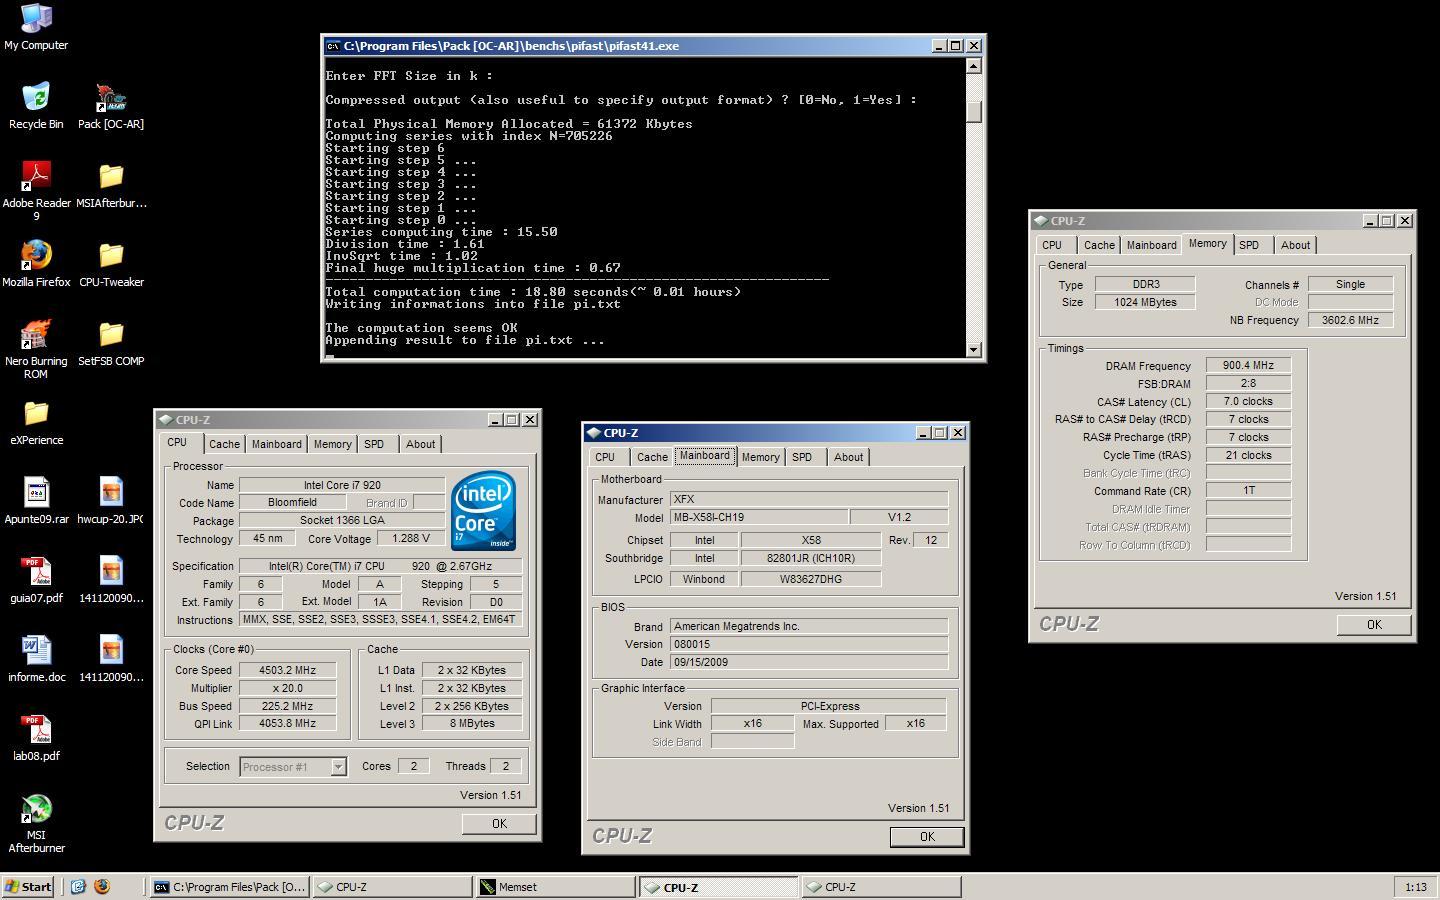Click OK in the CPU-Z mainboard window
1440x900 pixels.
(x=927, y=837)
